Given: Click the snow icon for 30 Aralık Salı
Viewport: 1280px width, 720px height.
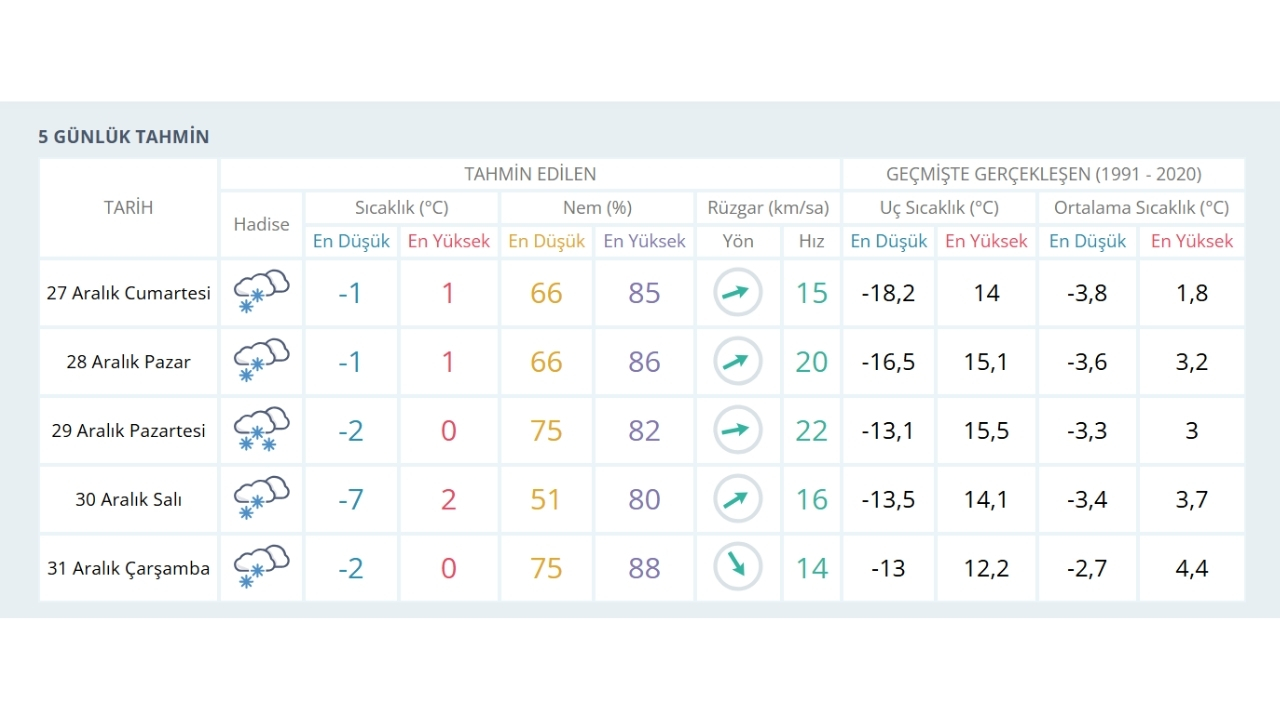Looking at the screenshot, I should (261, 499).
